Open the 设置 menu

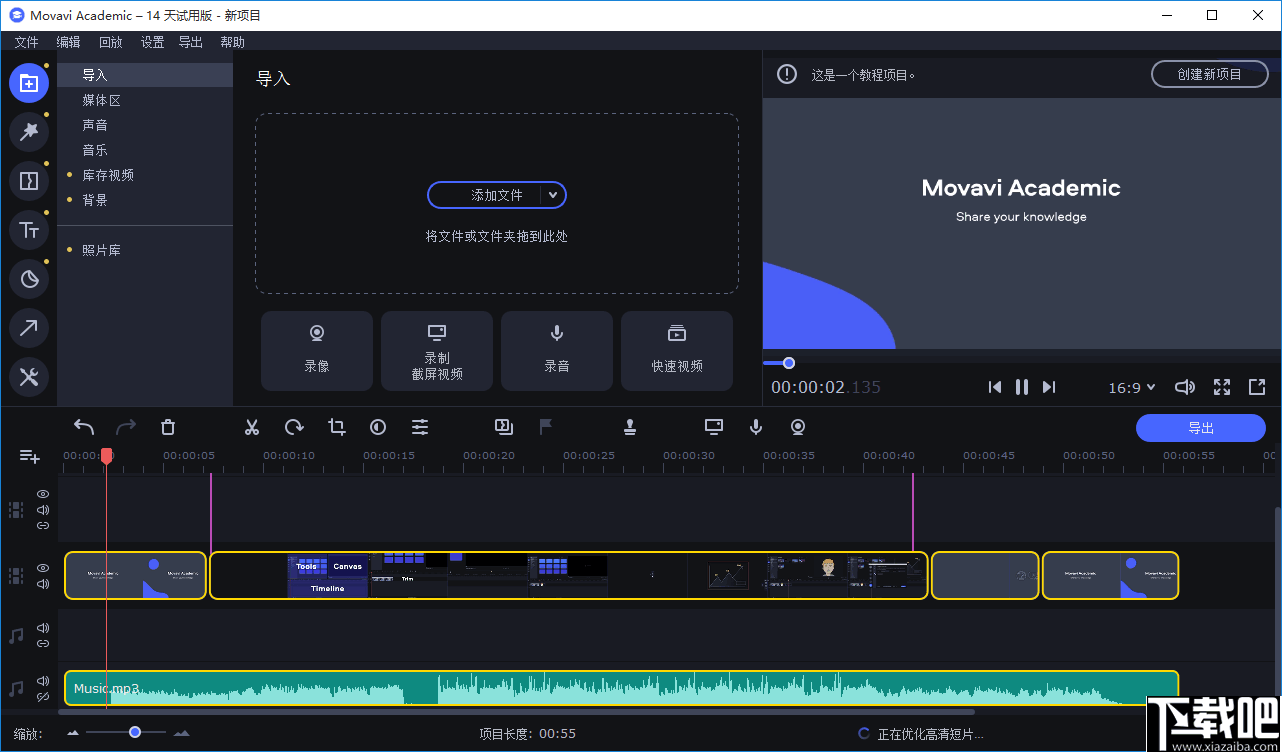coord(152,42)
